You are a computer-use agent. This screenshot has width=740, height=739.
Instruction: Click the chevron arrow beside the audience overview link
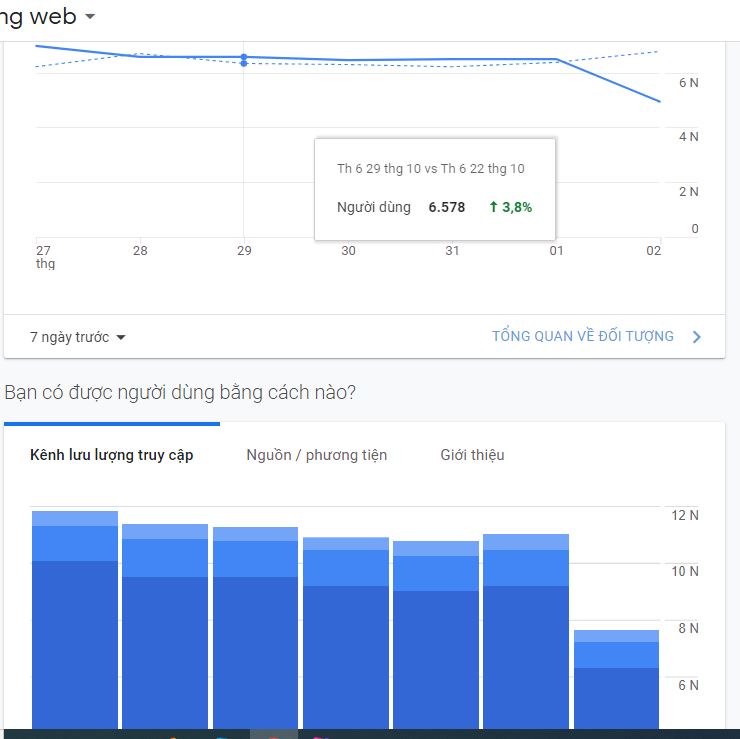tap(697, 337)
